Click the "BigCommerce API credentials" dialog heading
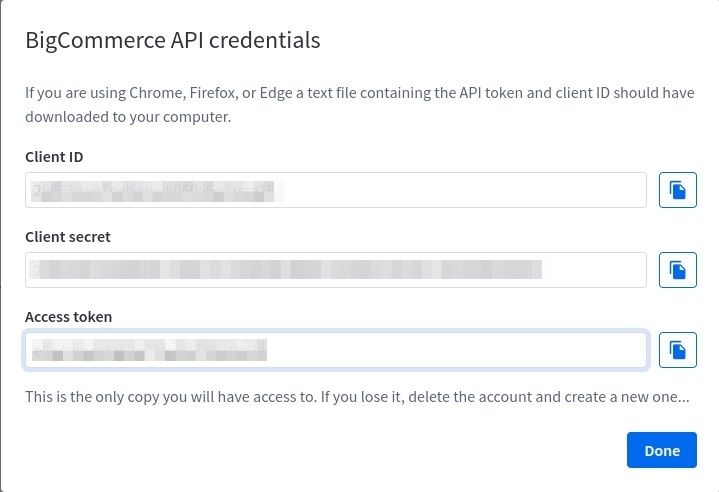 (x=172, y=41)
